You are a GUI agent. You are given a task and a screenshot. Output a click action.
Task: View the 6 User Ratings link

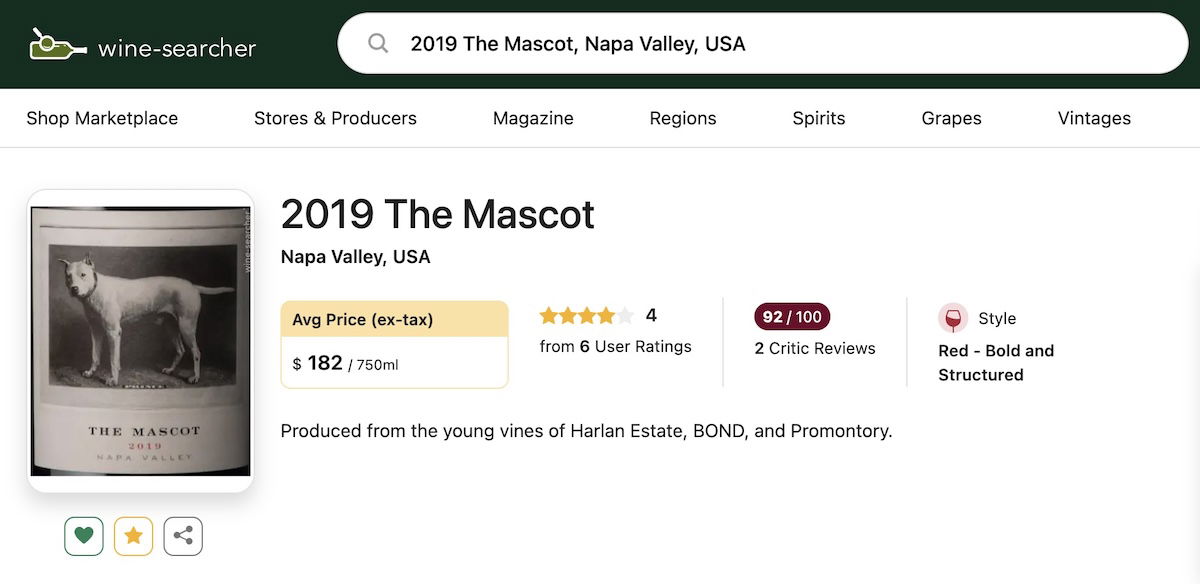click(635, 347)
